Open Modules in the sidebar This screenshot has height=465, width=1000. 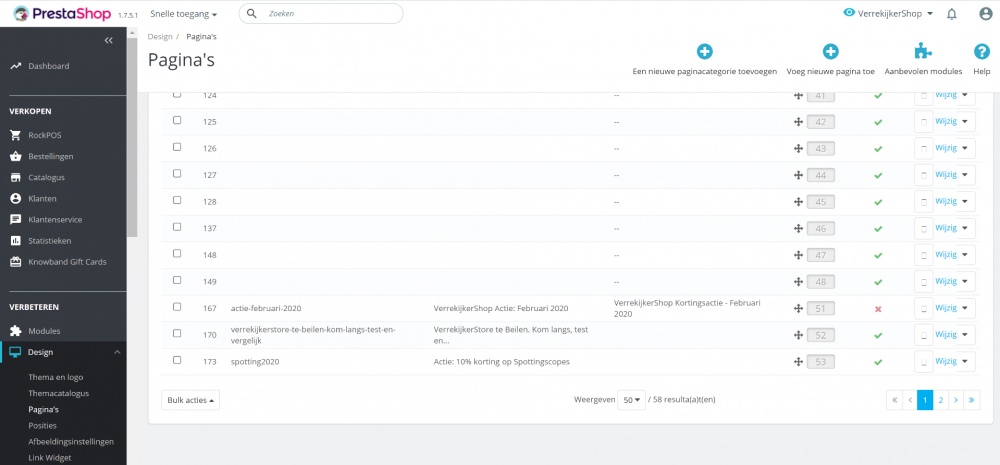tap(44, 331)
